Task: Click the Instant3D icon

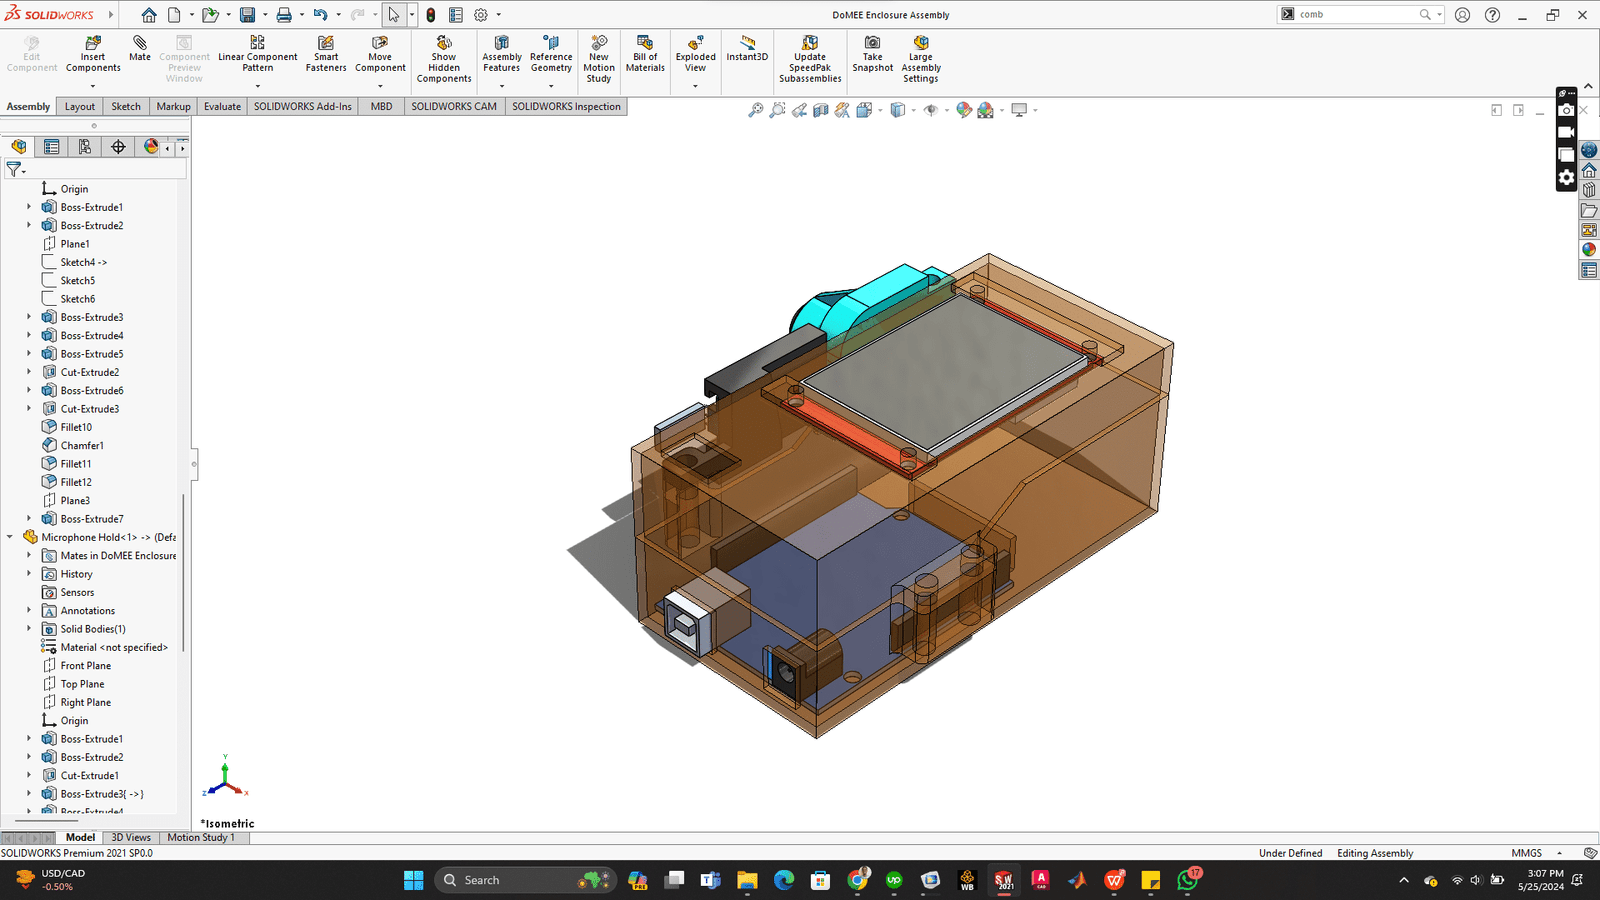Action: click(747, 49)
